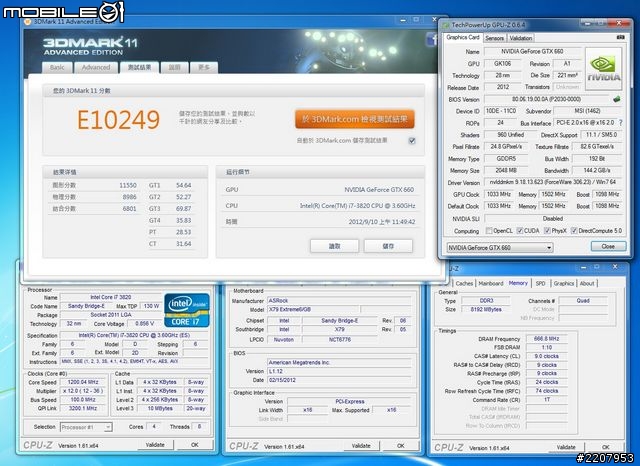This screenshot has height=466, width=640.
Task: Click the GPU Clock value 1033 MHz
Action: [x=499, y=194]
